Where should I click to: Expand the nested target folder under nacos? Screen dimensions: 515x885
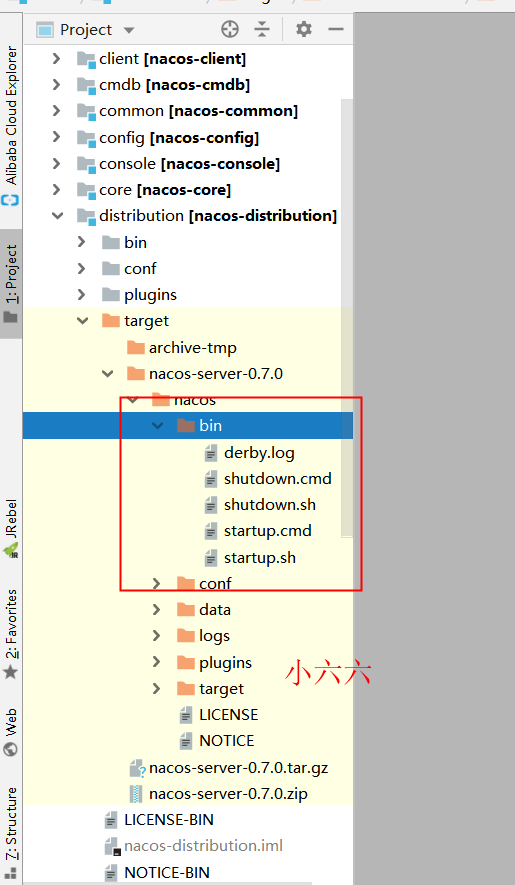pyautogui.click(x=156, y=689)
